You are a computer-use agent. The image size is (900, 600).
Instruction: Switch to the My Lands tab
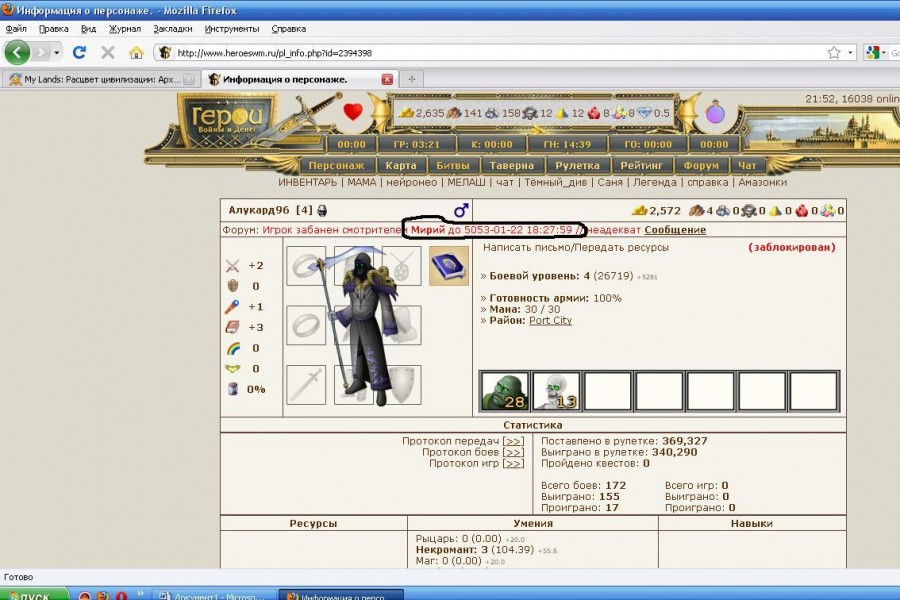(100, 79)
